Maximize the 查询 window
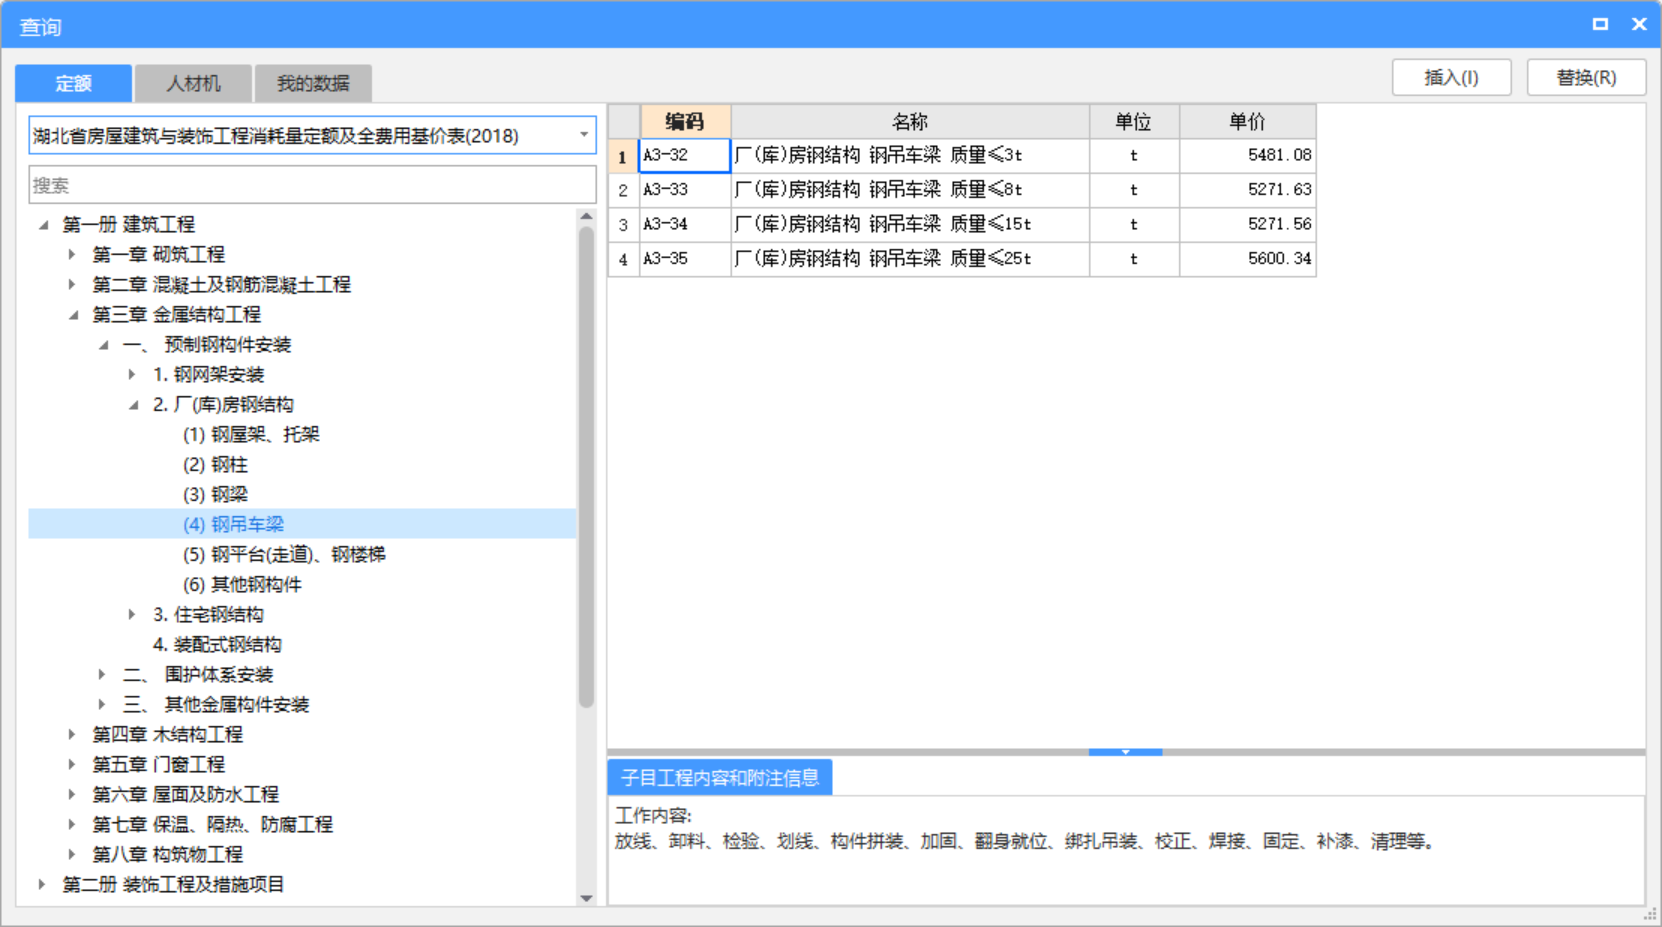Image resolution: width=1662 pixels, height=927 pixels. pyautogui.click(x=1600, y=24)
